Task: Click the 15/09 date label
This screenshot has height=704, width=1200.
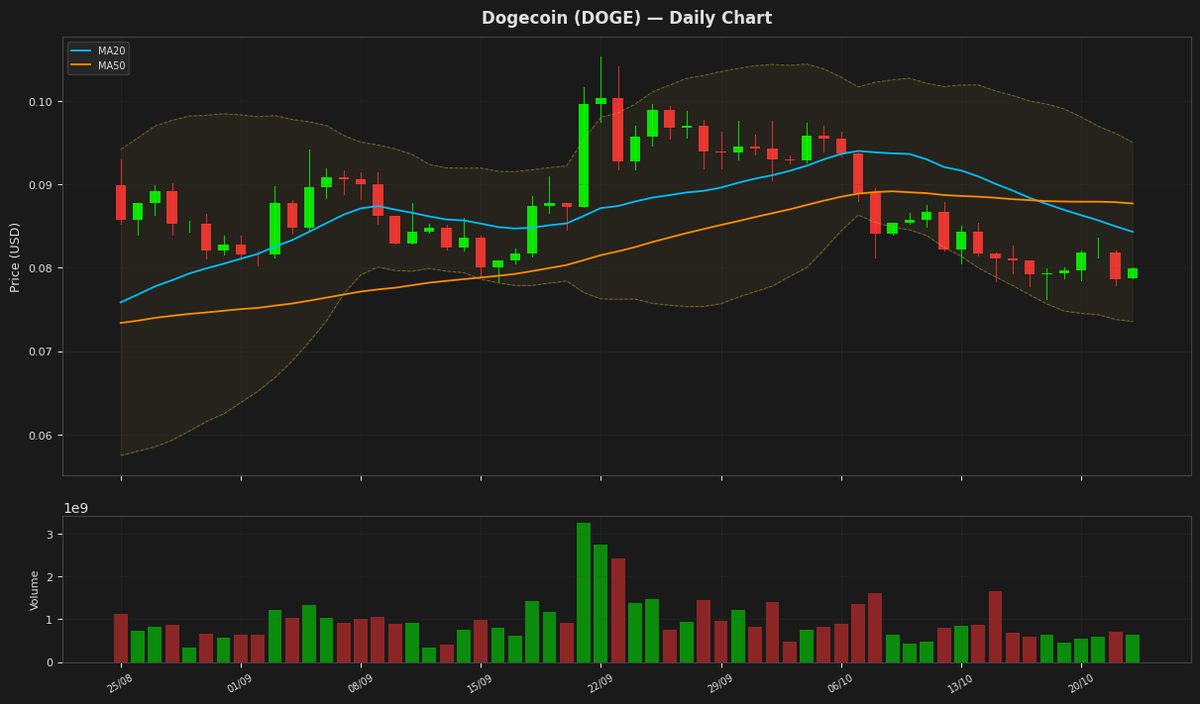Action: 479,683
